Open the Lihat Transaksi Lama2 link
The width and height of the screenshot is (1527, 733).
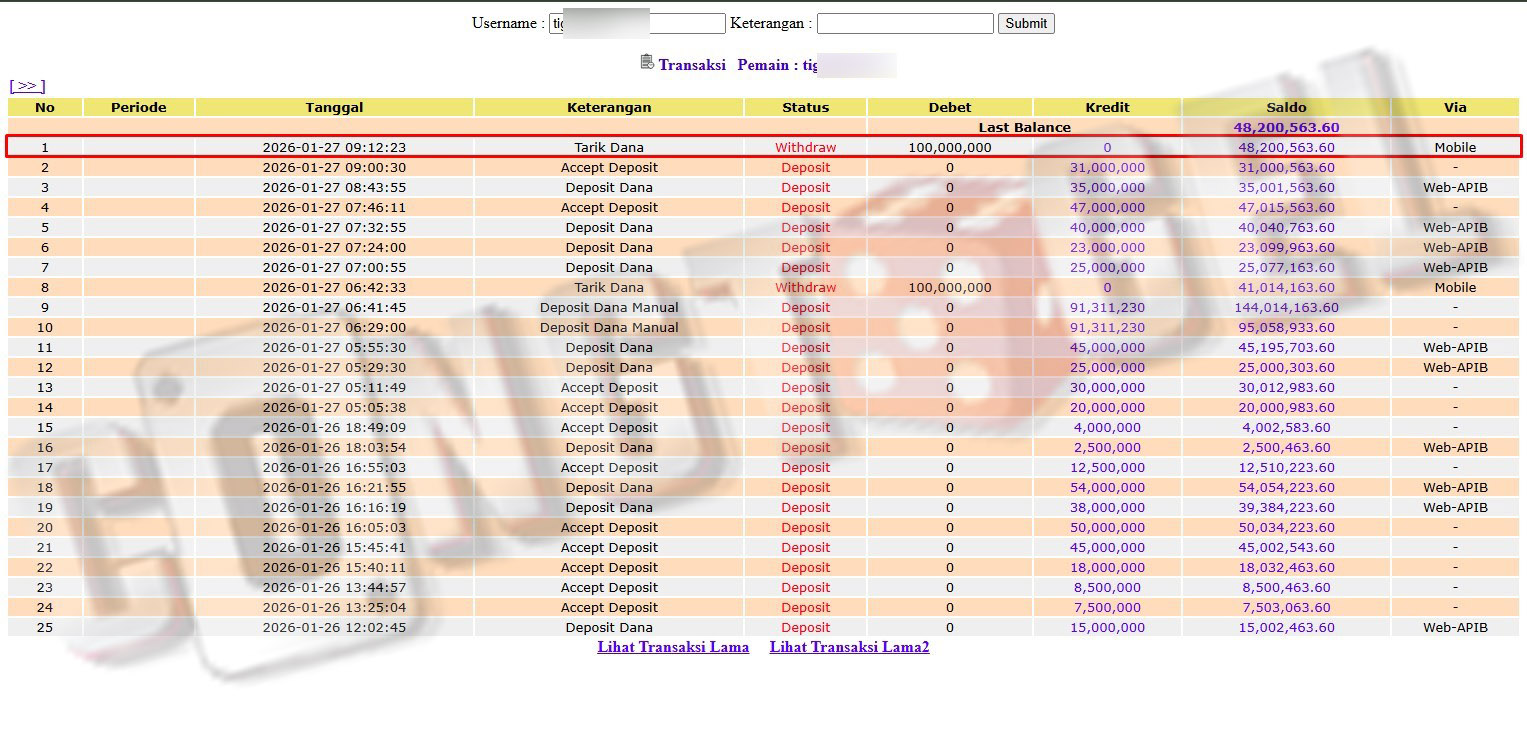(x=849, y=647)
